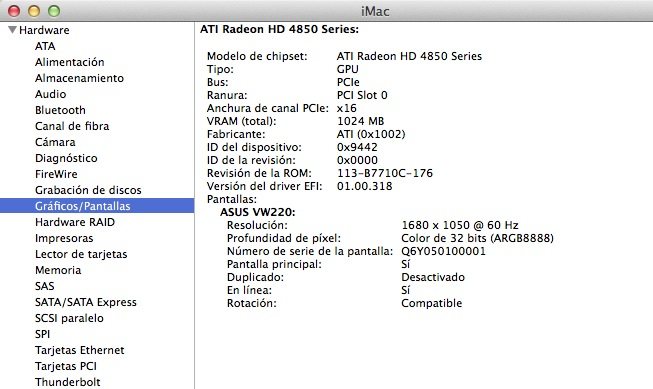Click the Pantalla principal label
Image resolution: width=653 pixels, height=389 pixels.
point(274,264)
